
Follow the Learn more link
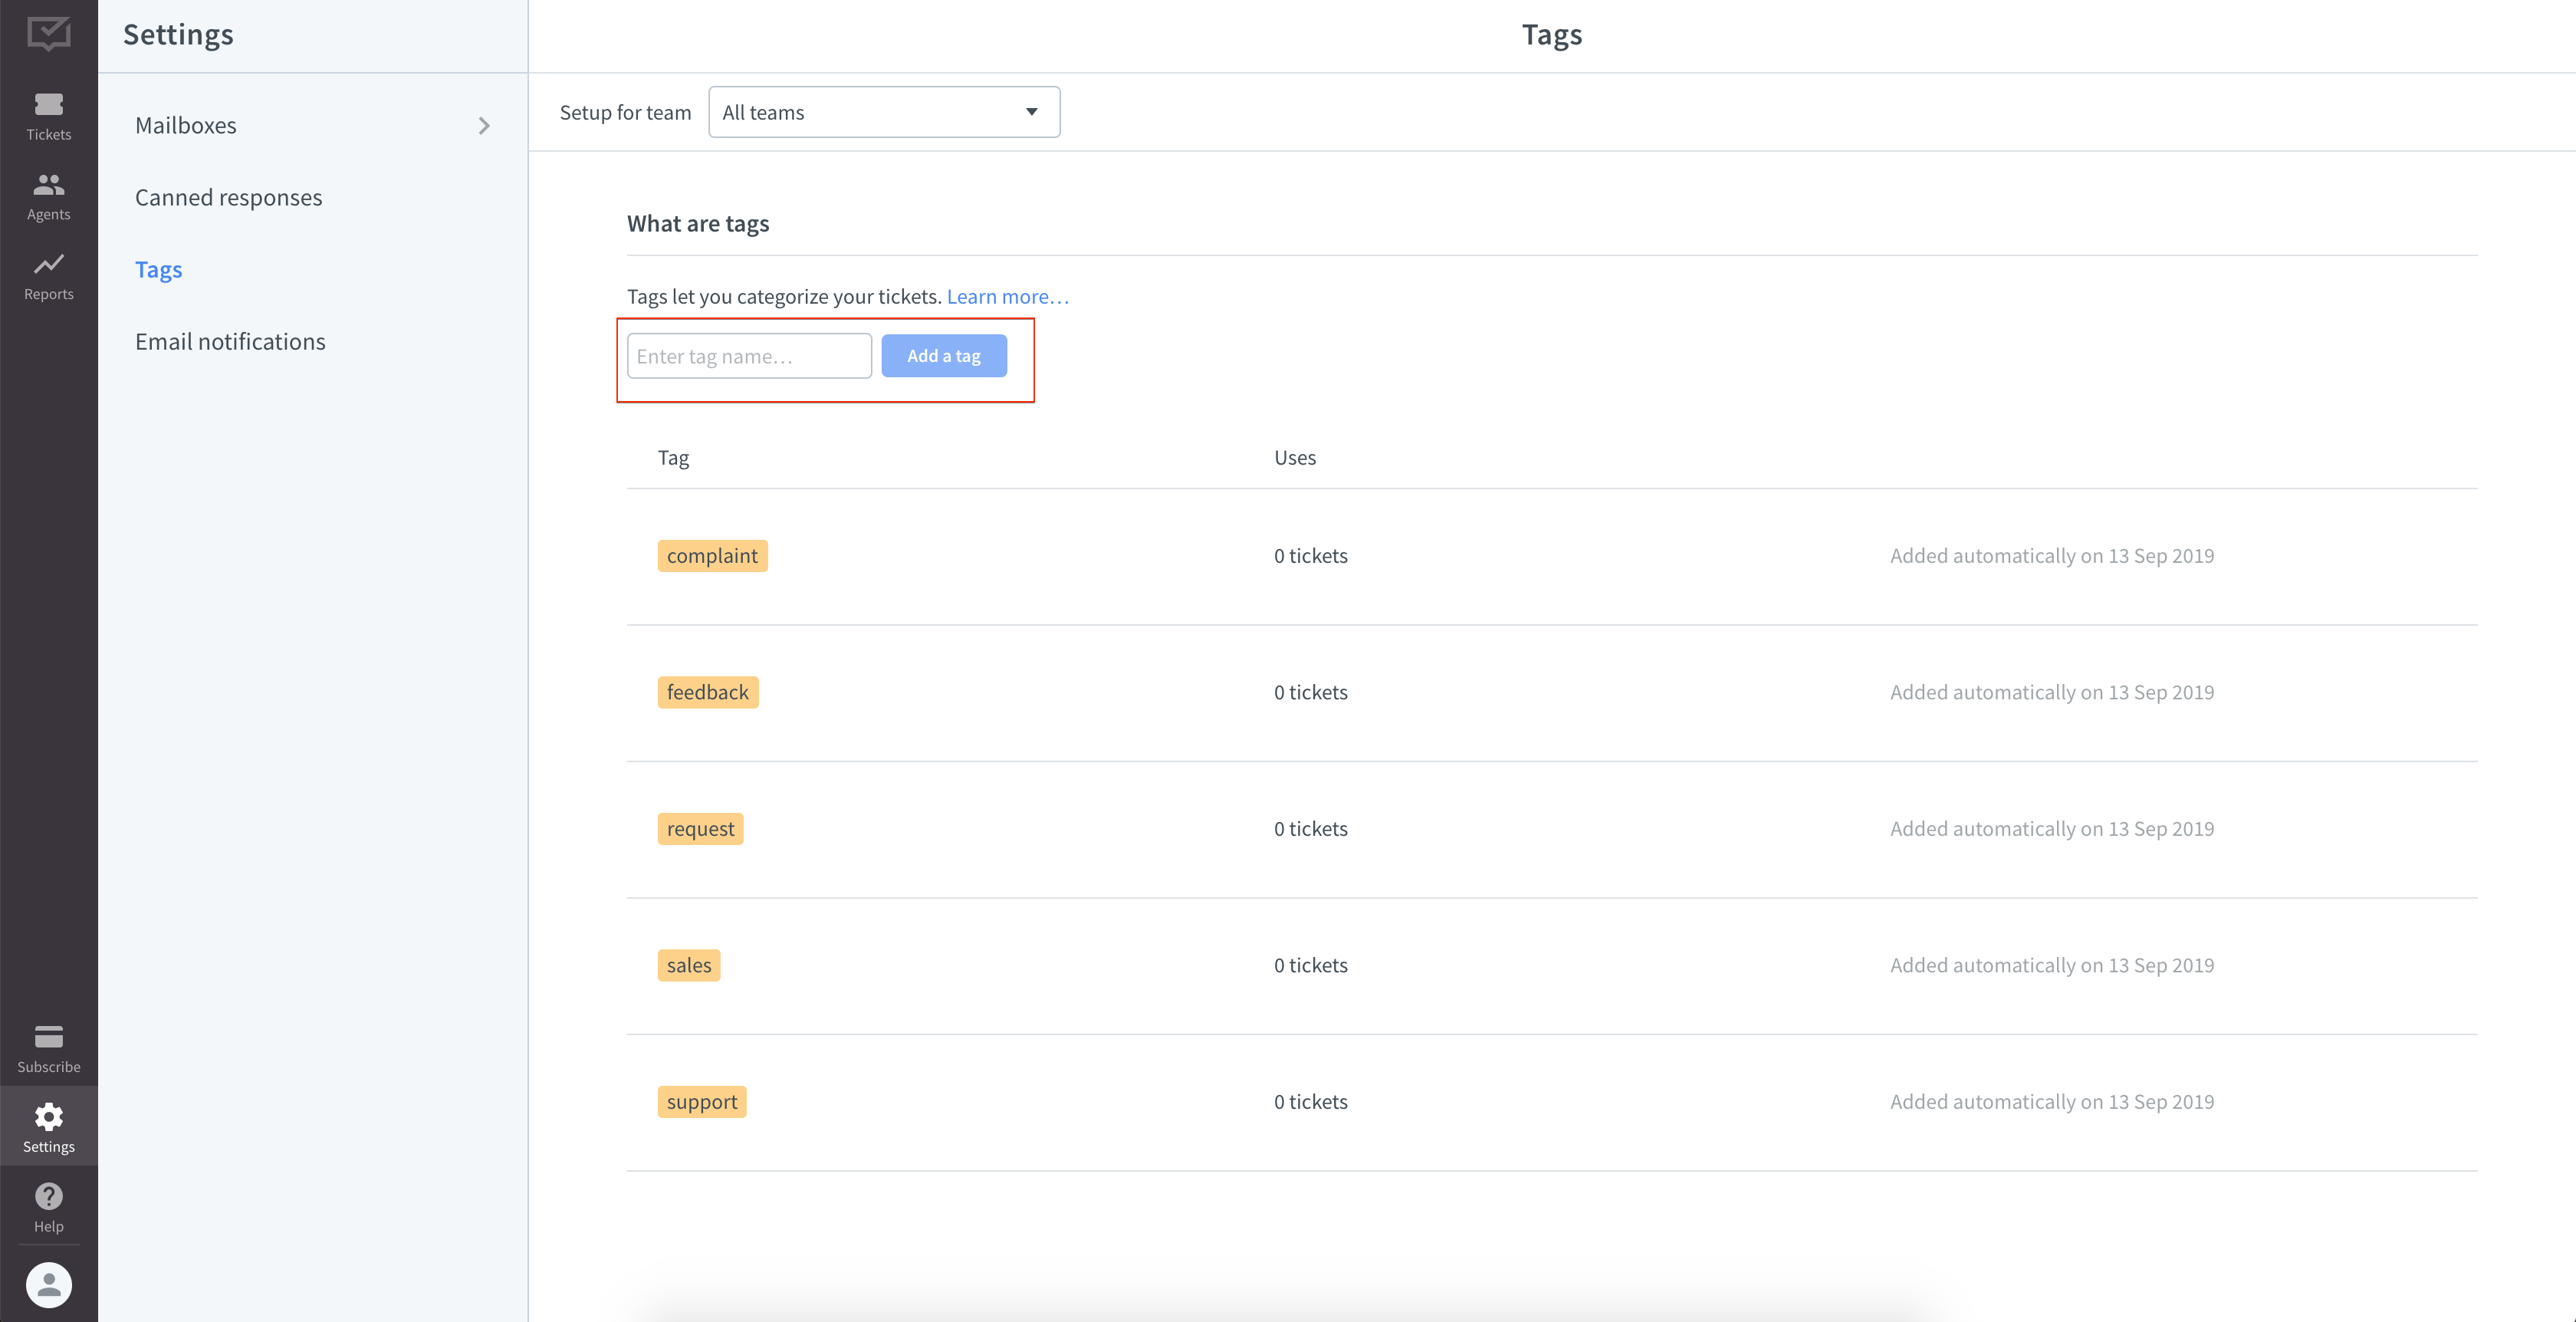point(1007,296)
